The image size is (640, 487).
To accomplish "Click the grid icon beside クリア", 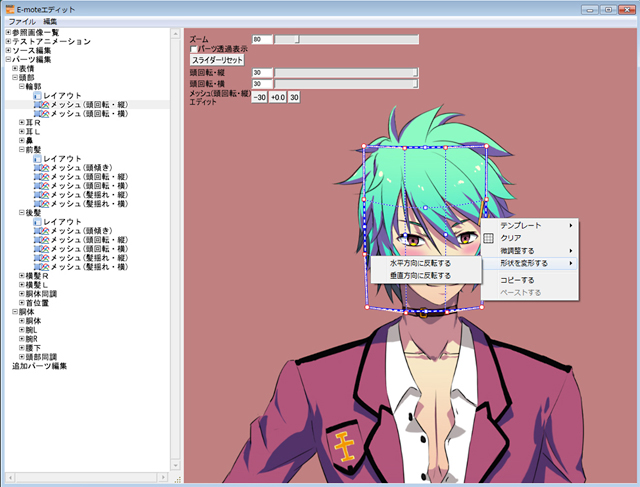I will tap(488, 238).
